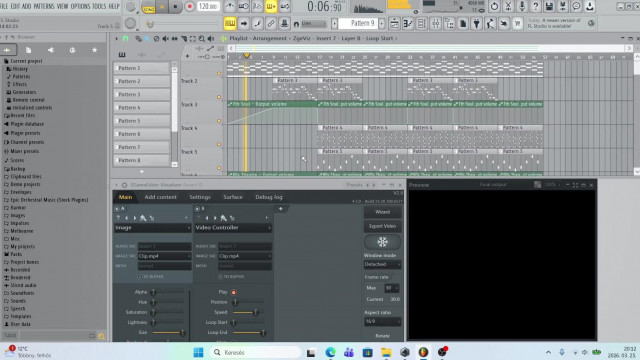
Task: Select Pattern 8 in pattern picker
Action: coord(141,160)
